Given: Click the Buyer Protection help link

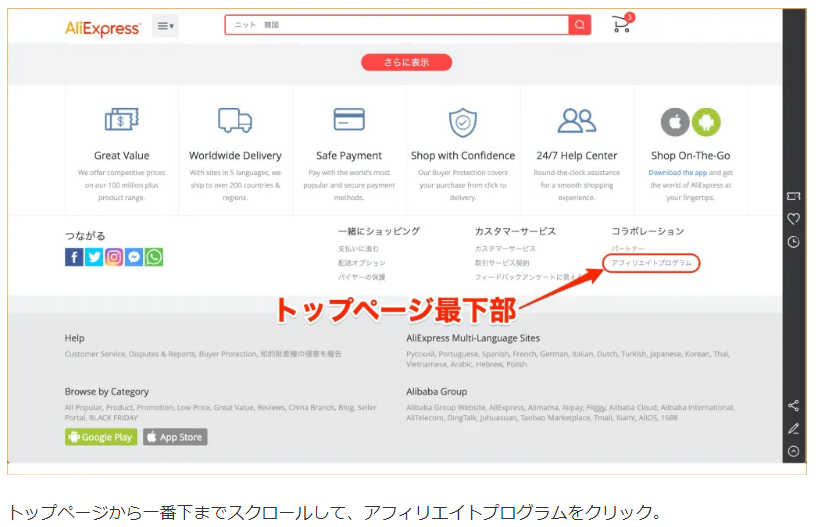Looking at the screenshot, I should click(x=228, y=354).
